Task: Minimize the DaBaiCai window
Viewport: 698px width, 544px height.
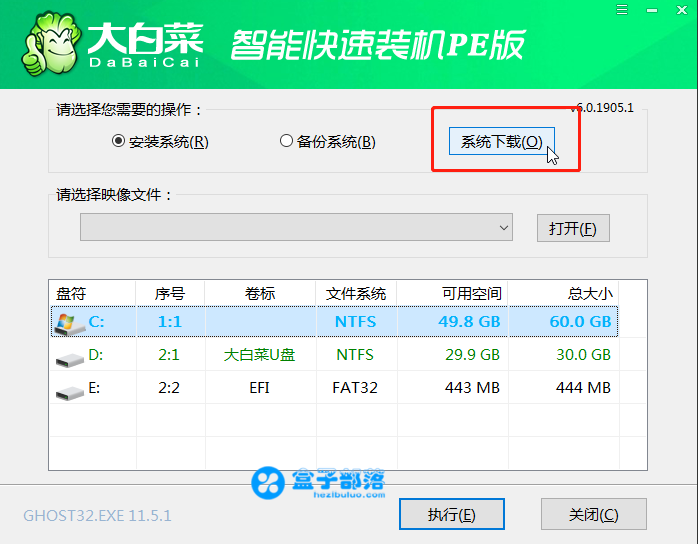Action: pyautogui.click(x=652, y=10)
